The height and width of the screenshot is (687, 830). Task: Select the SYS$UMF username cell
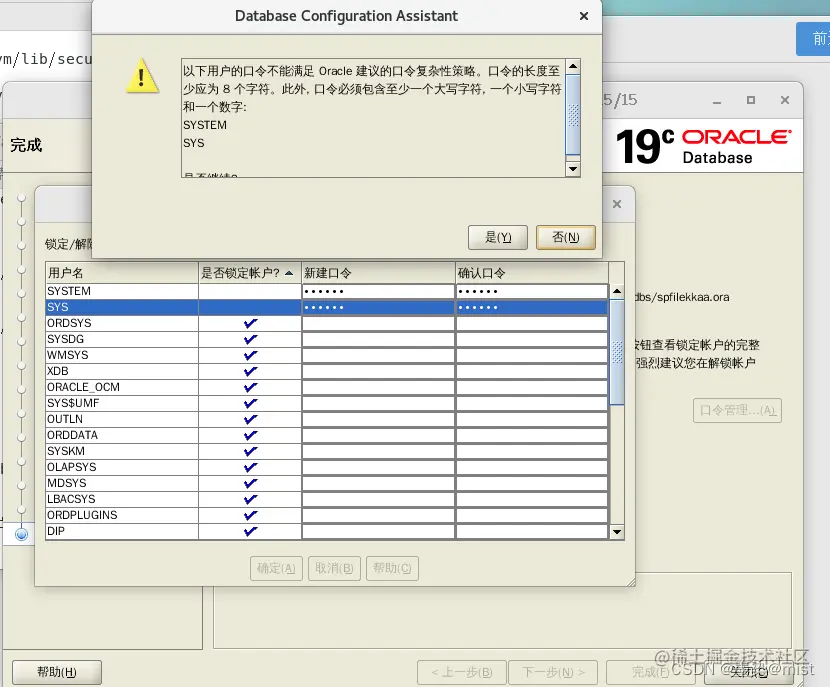click(x=122, y=403)
